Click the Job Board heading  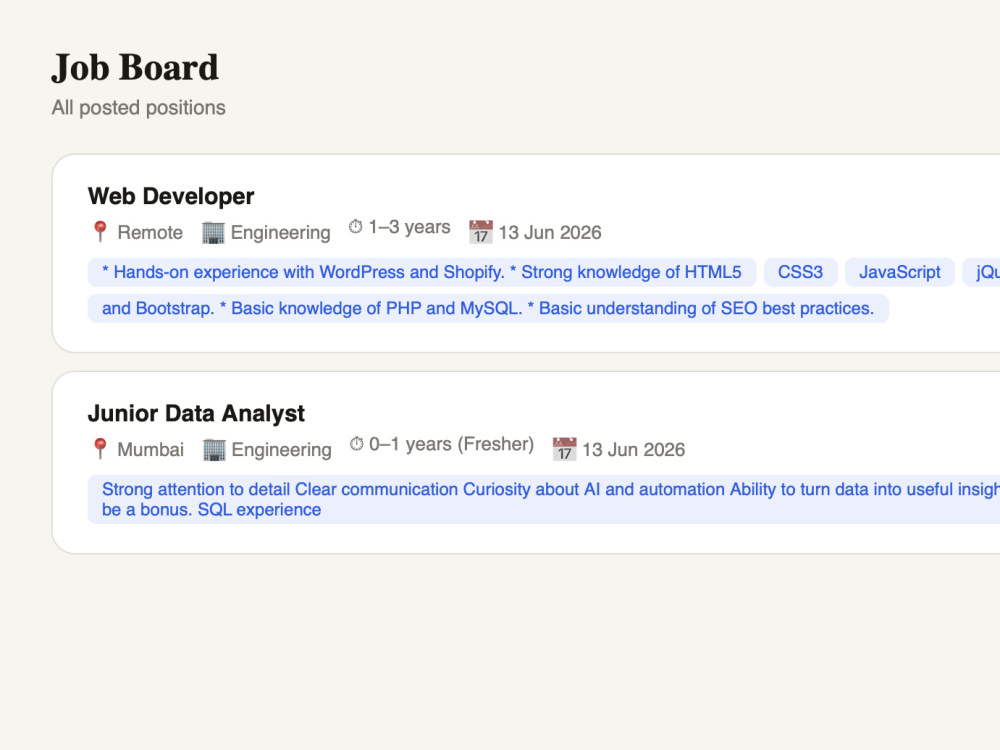click(135, 68)
